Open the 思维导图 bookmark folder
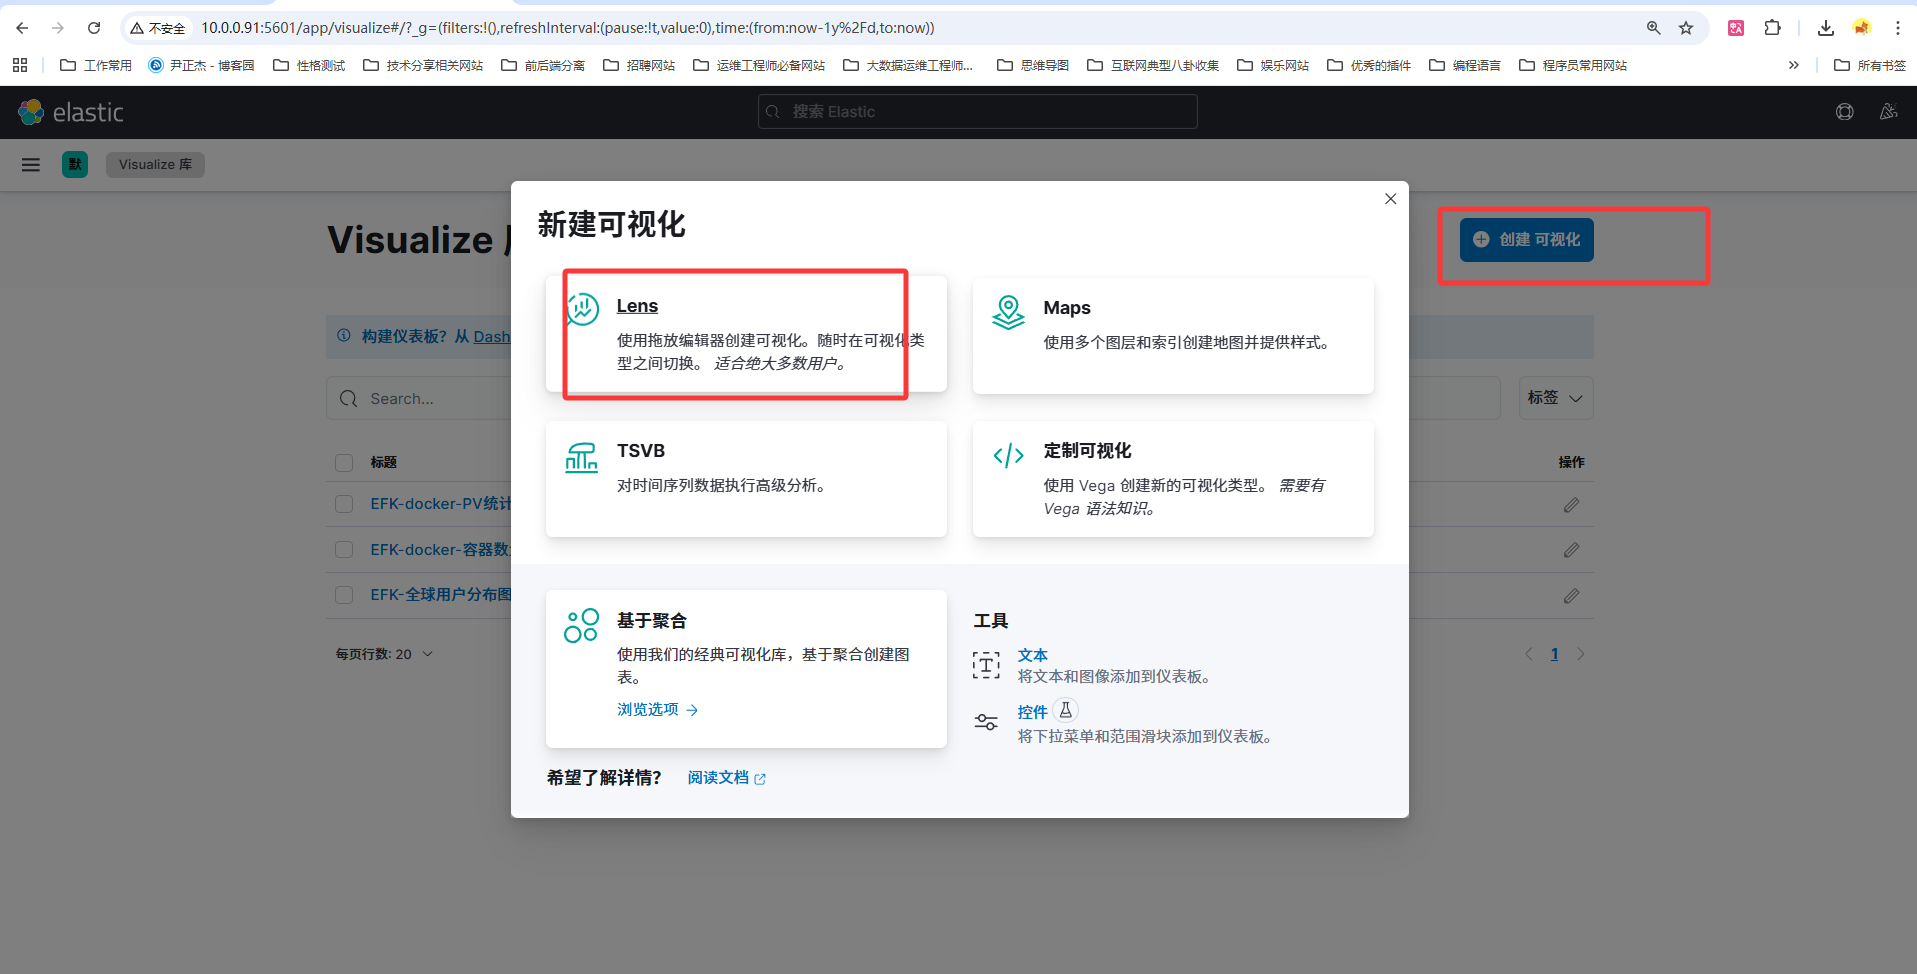This screenshot has width=1917, height=974. 1033,65
